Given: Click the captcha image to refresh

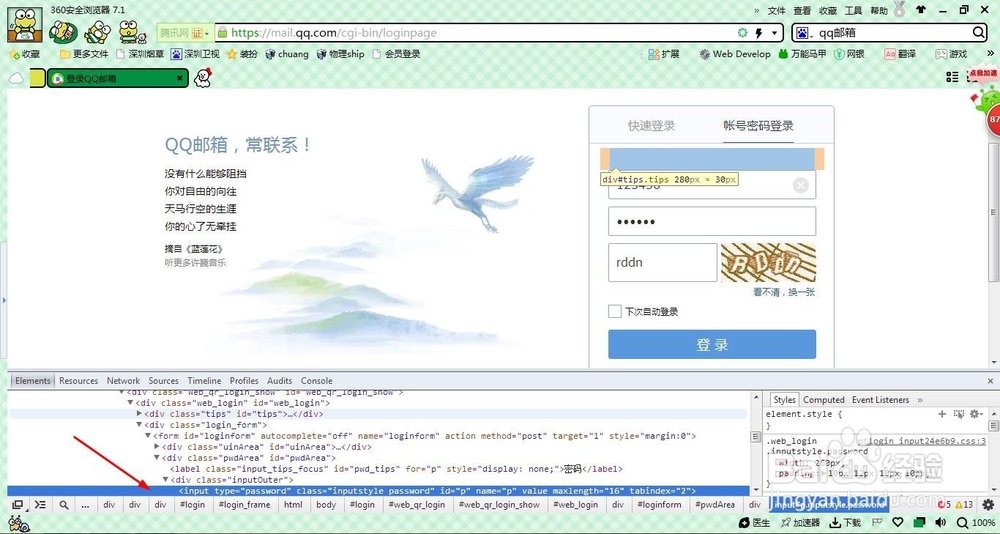Looking at the screenshot, I should 768,262.
